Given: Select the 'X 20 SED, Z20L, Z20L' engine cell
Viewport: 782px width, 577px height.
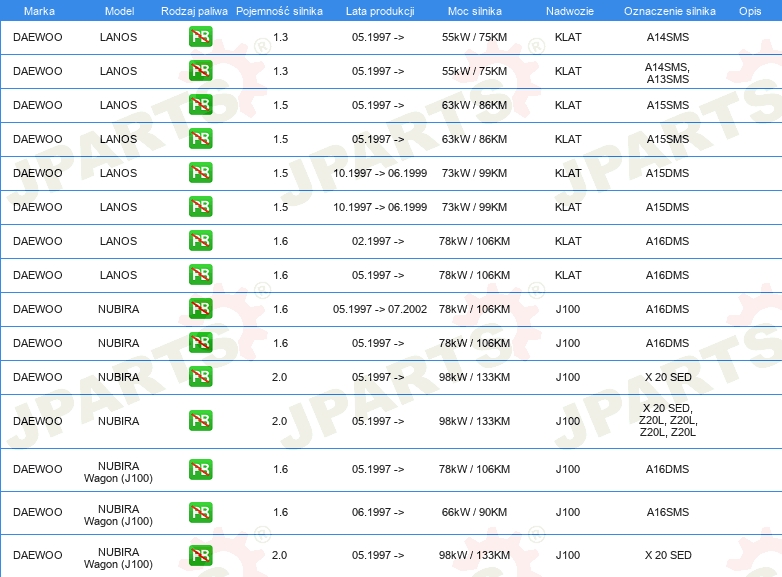Looking at the screenshot, I should [x=667, y=420].
